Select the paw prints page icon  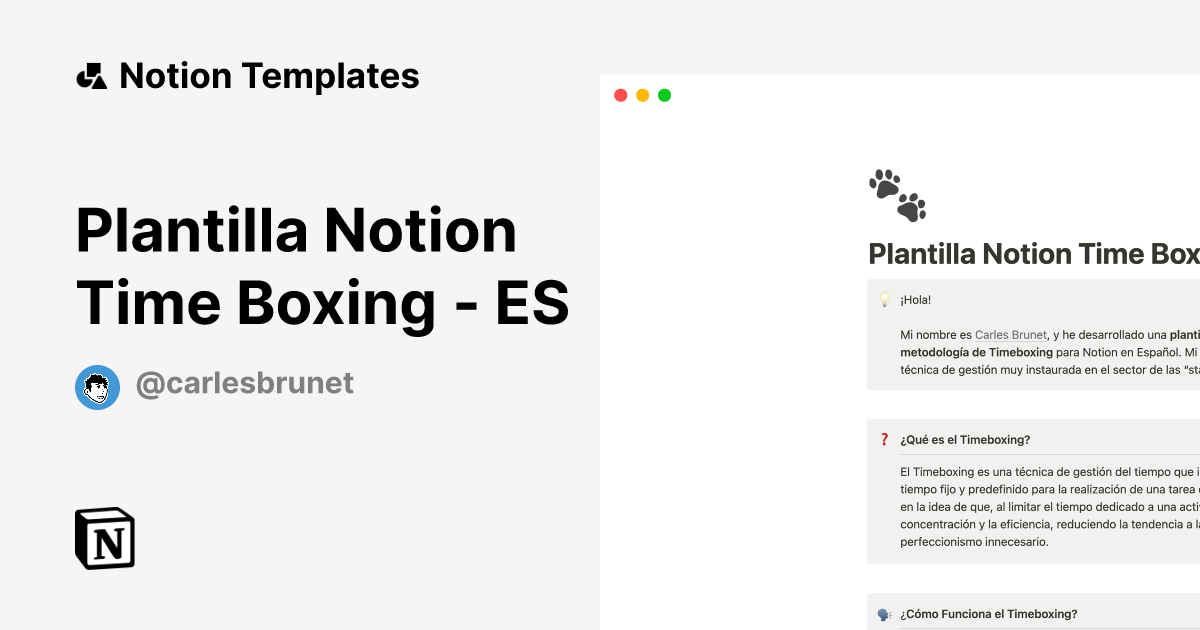(897, 193)
